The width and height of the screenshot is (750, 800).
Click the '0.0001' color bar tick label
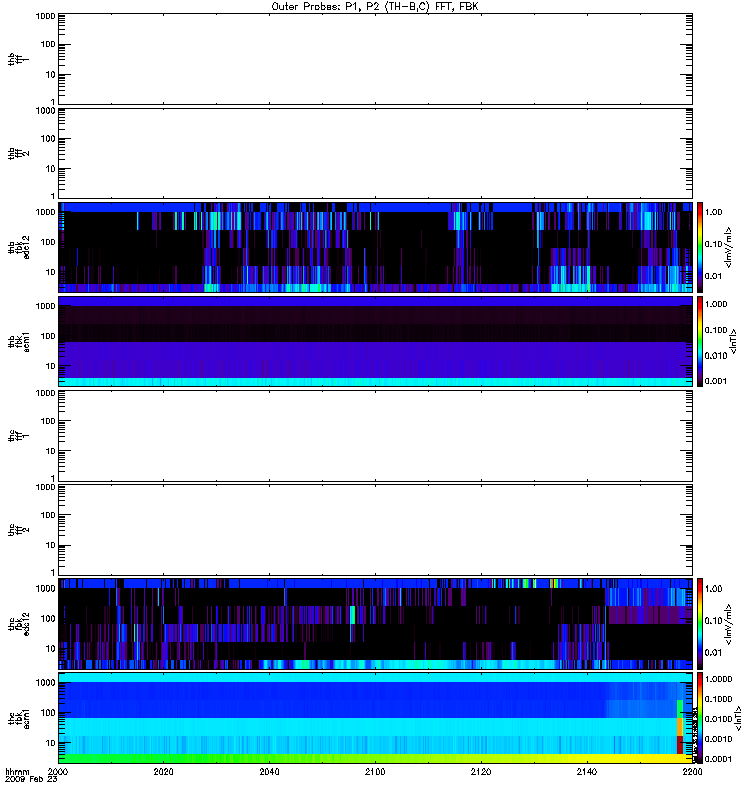tap(718, 759)
